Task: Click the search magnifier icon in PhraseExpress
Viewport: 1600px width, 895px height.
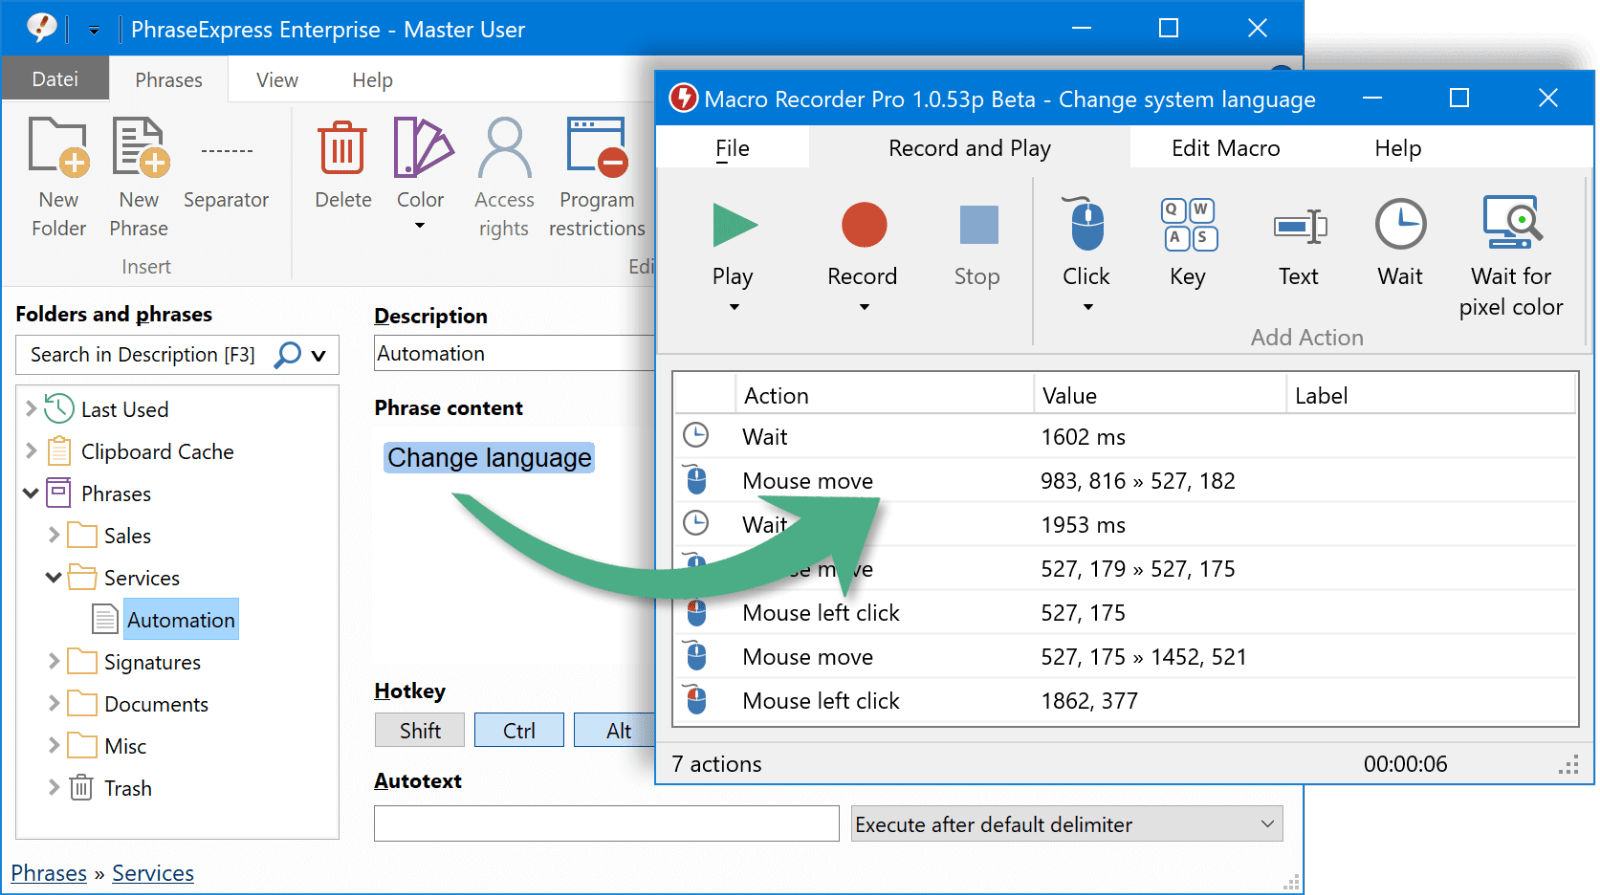Action: (287, 355)
